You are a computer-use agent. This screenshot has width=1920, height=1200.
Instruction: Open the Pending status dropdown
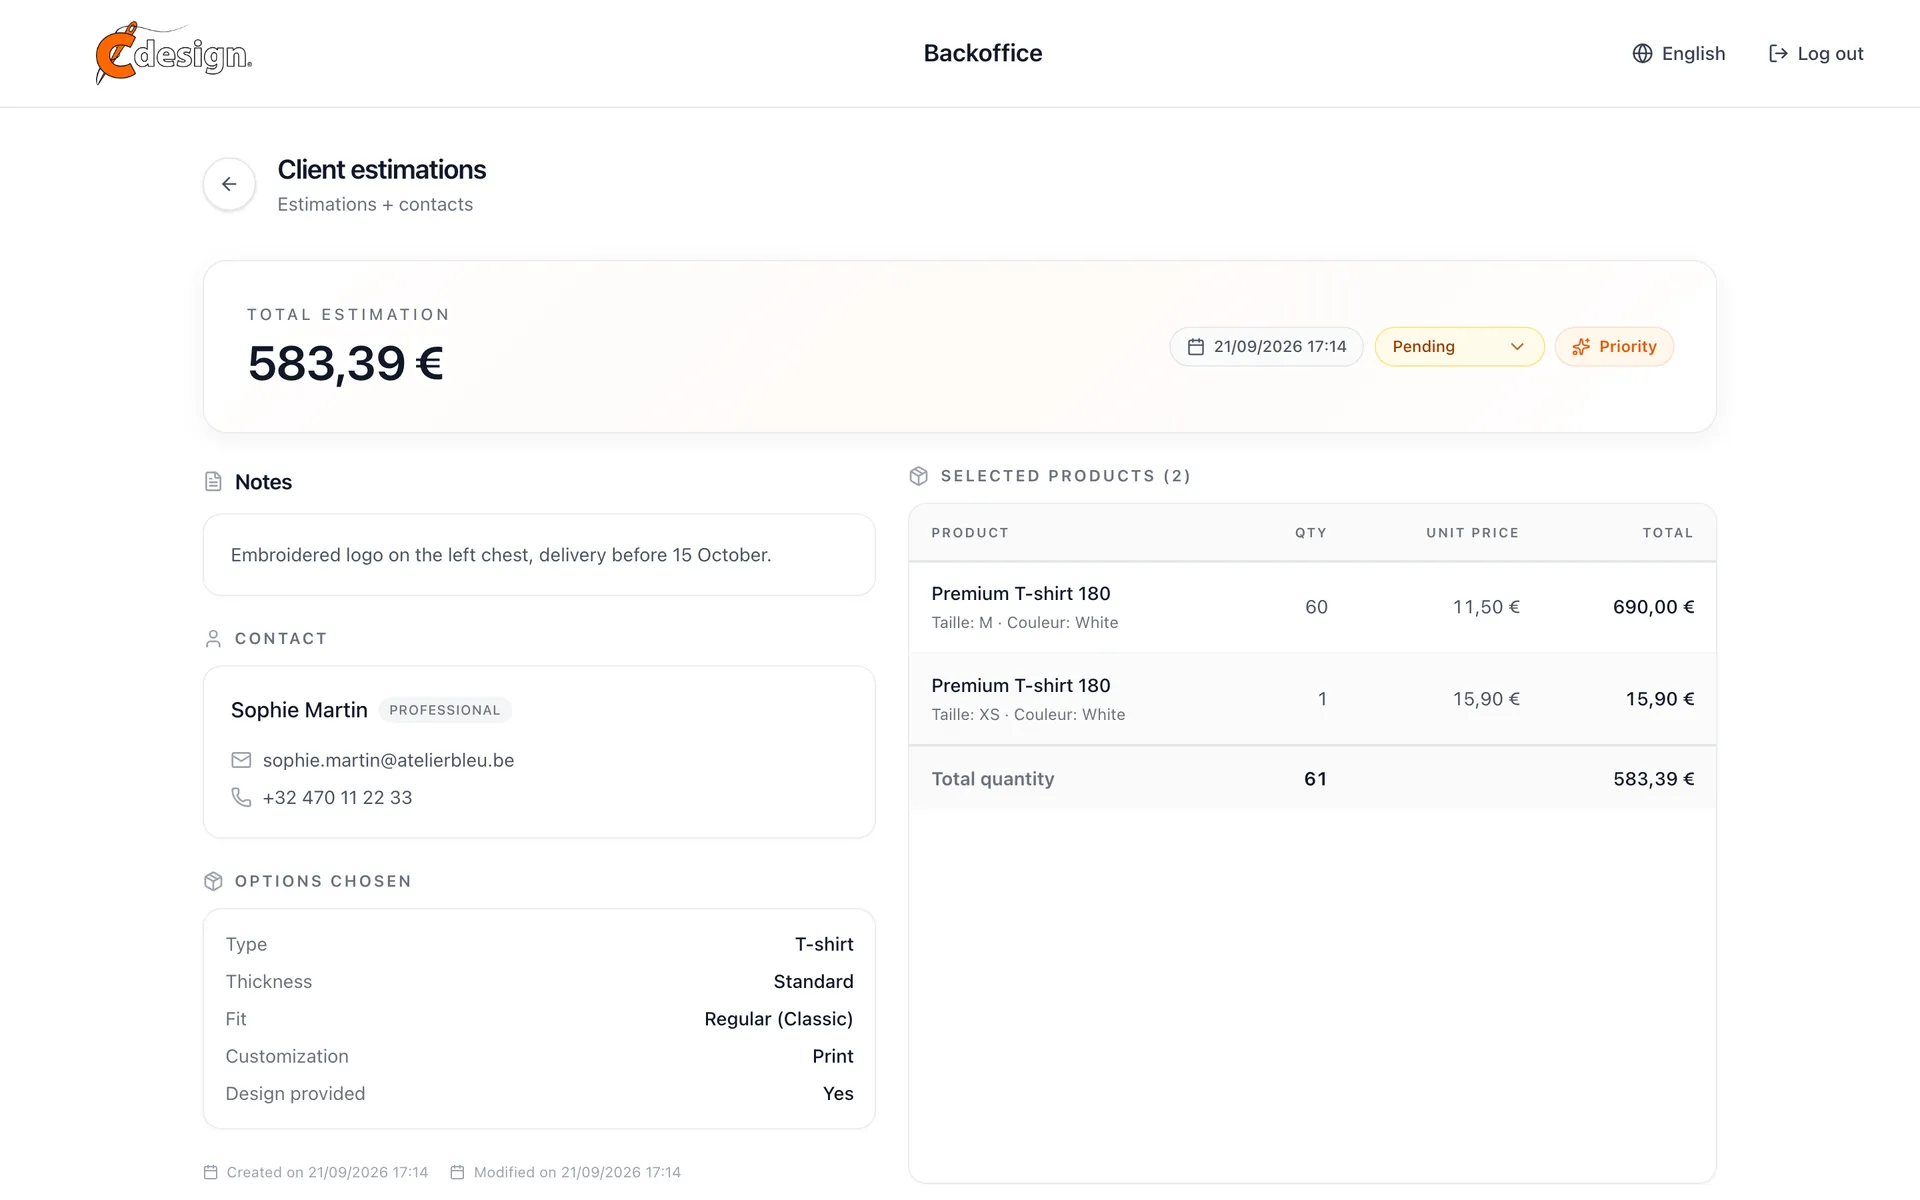click(1459, 347)
